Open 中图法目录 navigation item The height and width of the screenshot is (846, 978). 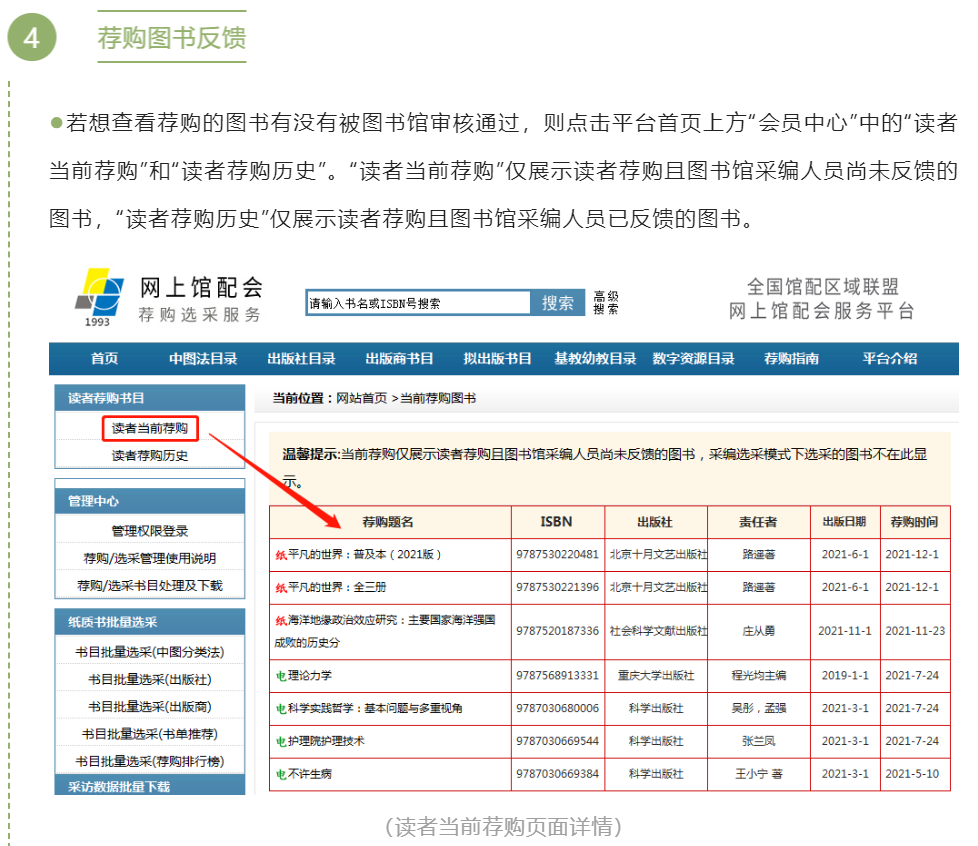pos(202,359)
